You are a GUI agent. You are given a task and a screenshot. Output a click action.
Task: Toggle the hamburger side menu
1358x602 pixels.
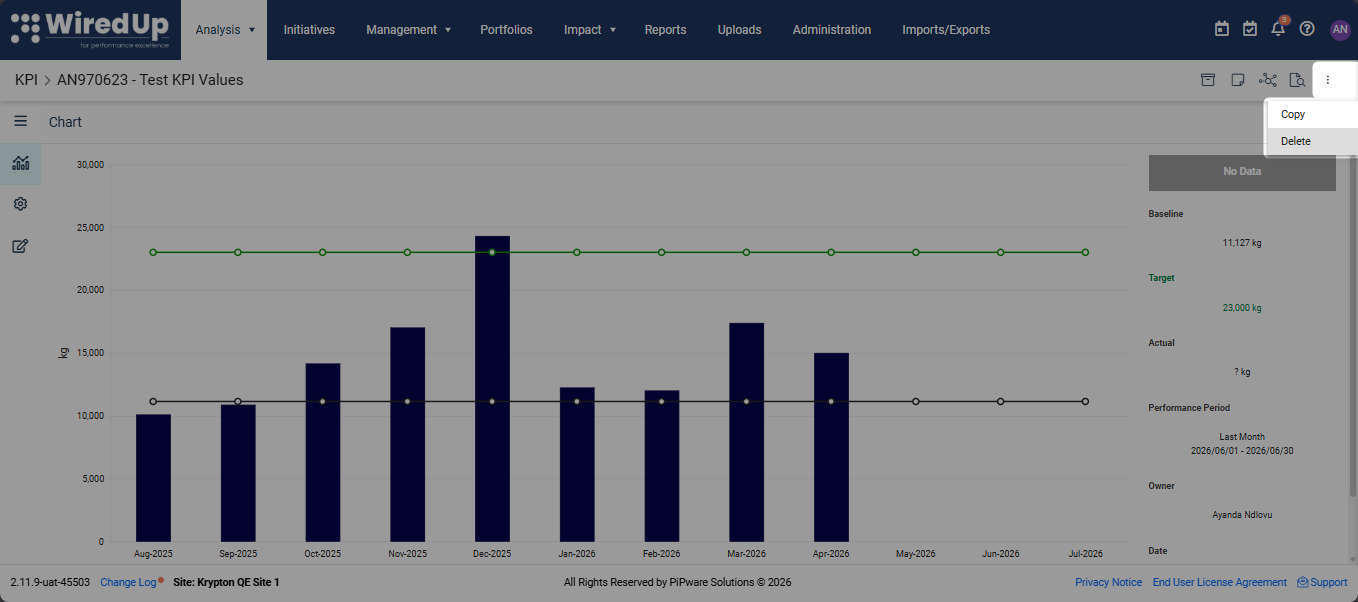(20, 121)
